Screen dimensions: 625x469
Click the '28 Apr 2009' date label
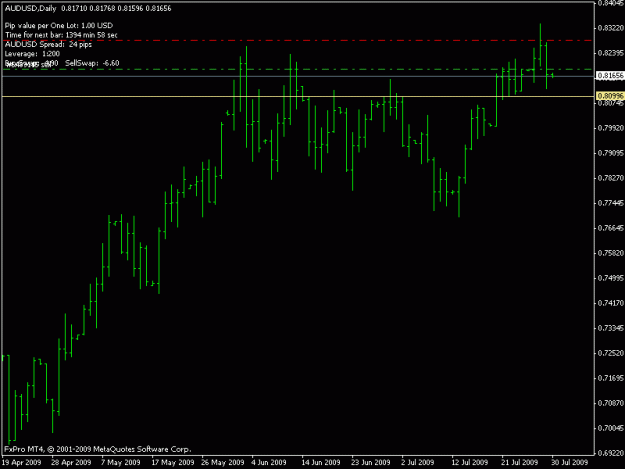71,462
